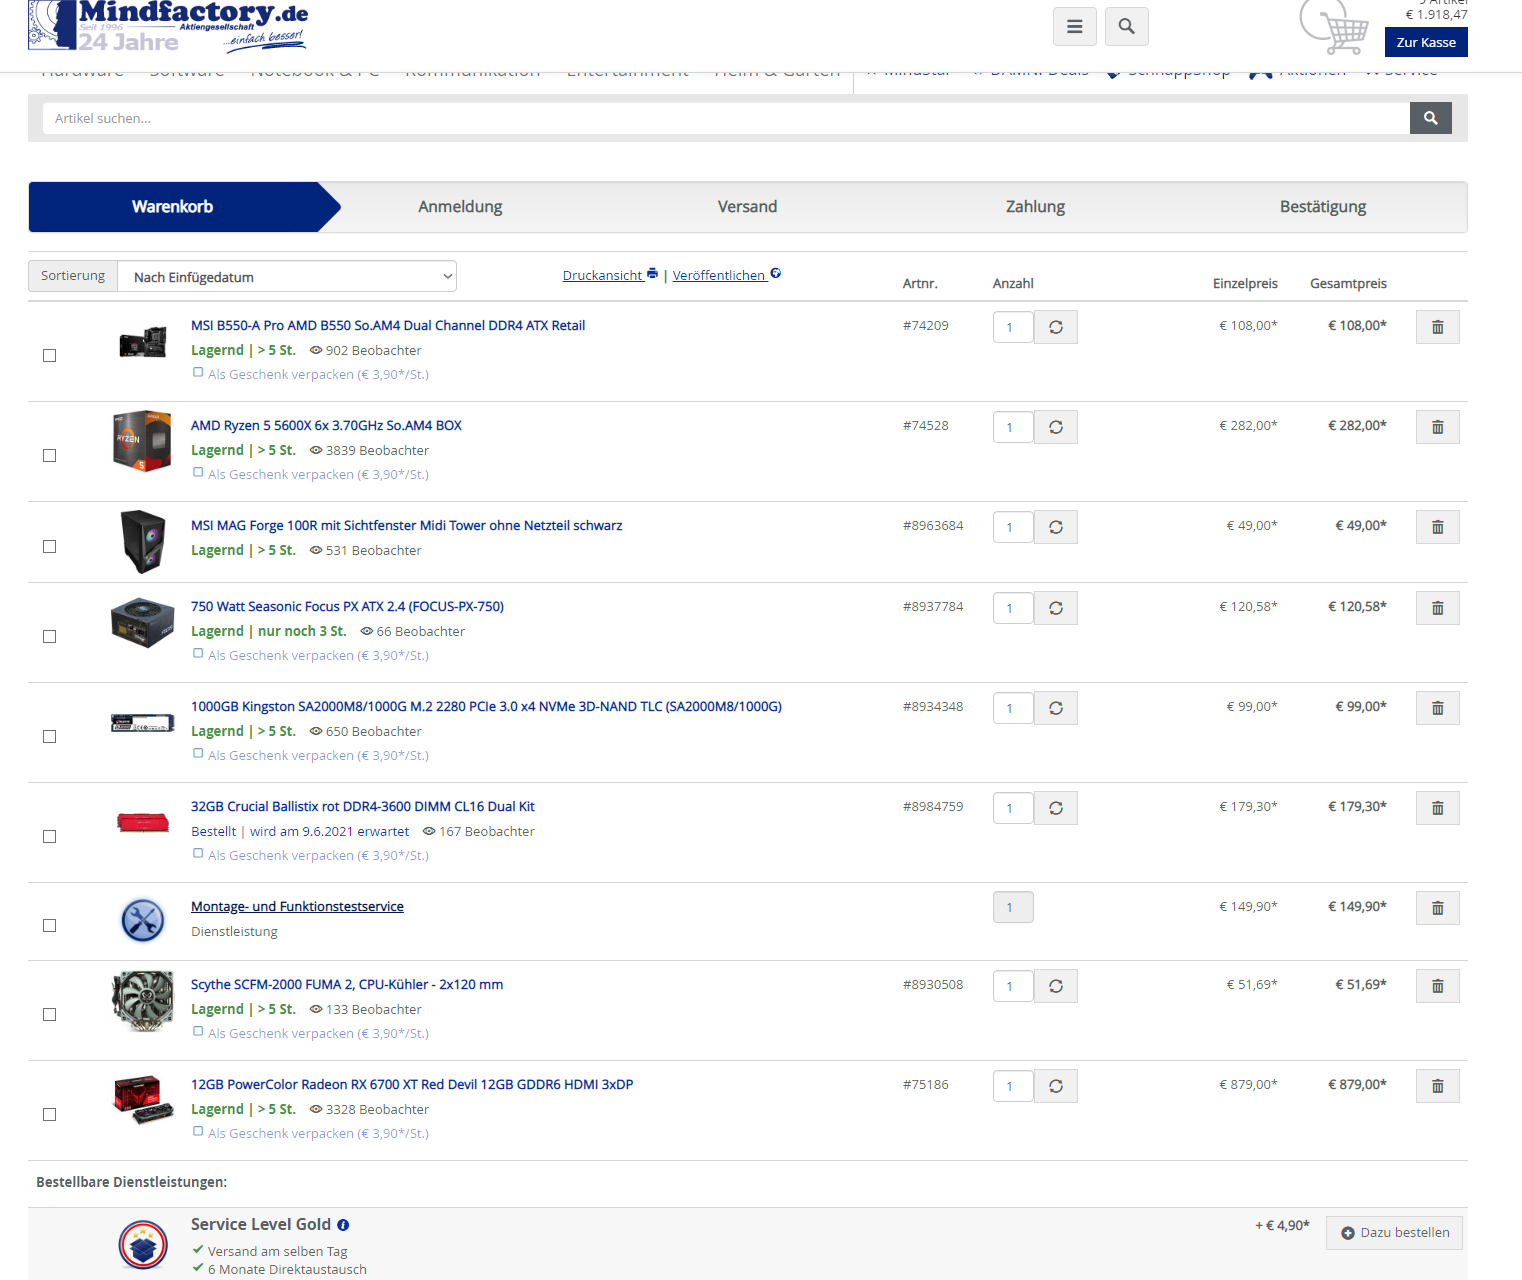Trash the Scythe FUMA 2 cooler item
Viewport: 1522px width, 1280px height.
point(1438,986)
